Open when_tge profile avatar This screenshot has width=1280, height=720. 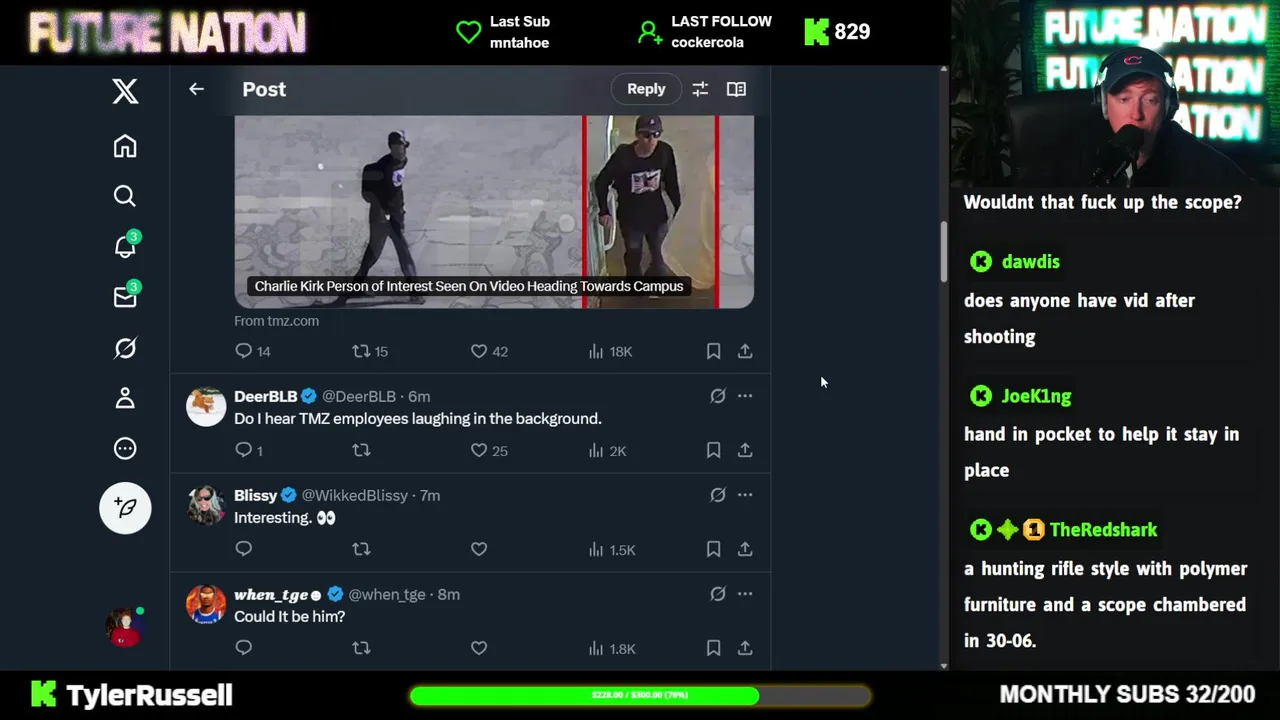[x=206, y=605]
